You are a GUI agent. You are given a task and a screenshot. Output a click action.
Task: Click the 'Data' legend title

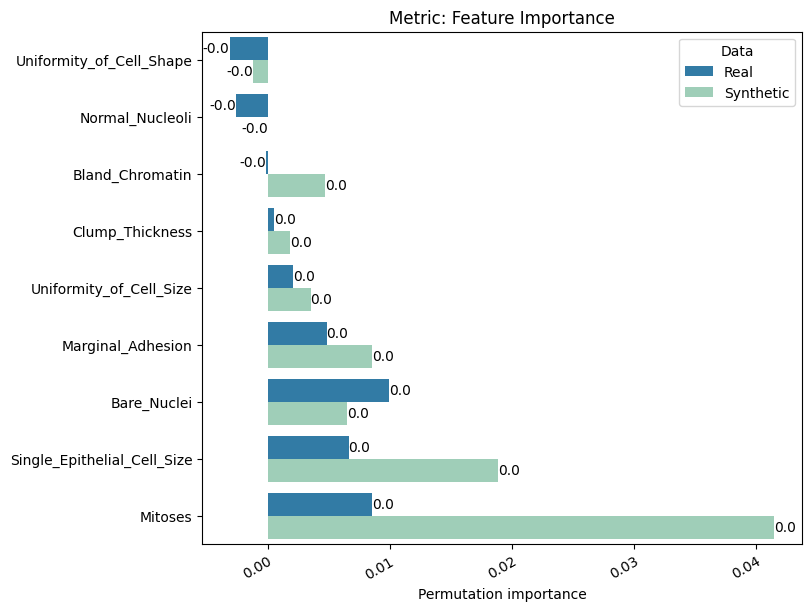737,51
